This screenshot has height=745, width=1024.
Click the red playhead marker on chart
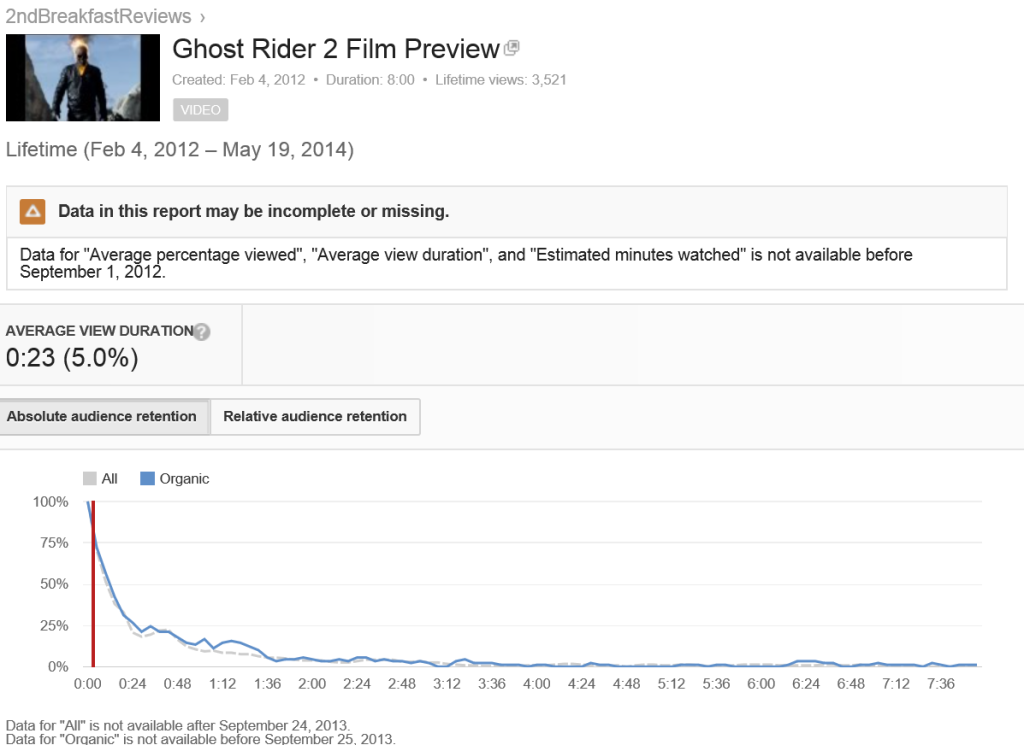pos(93,583)
